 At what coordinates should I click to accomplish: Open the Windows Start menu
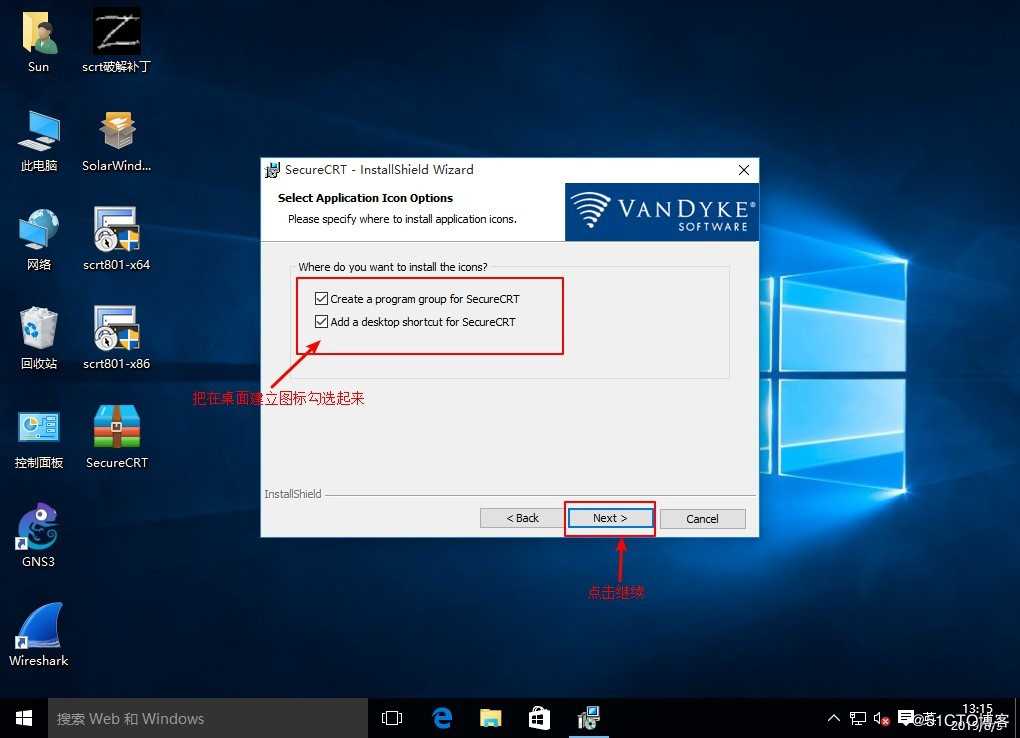[24, 718]
